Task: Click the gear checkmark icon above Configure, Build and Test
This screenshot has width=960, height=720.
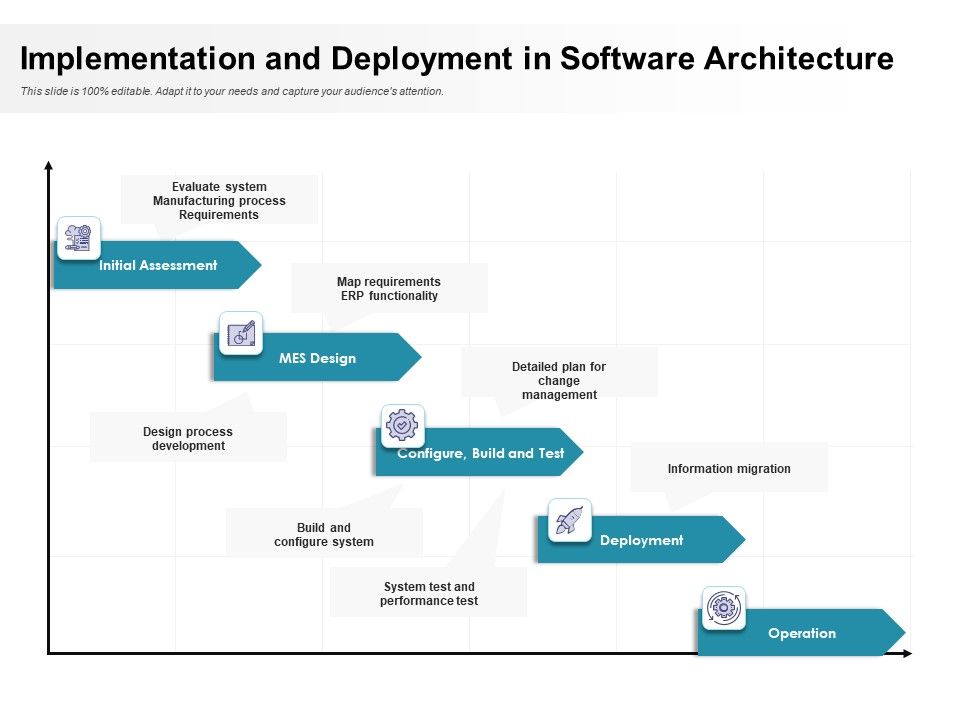Action: [x=402, y=426]
